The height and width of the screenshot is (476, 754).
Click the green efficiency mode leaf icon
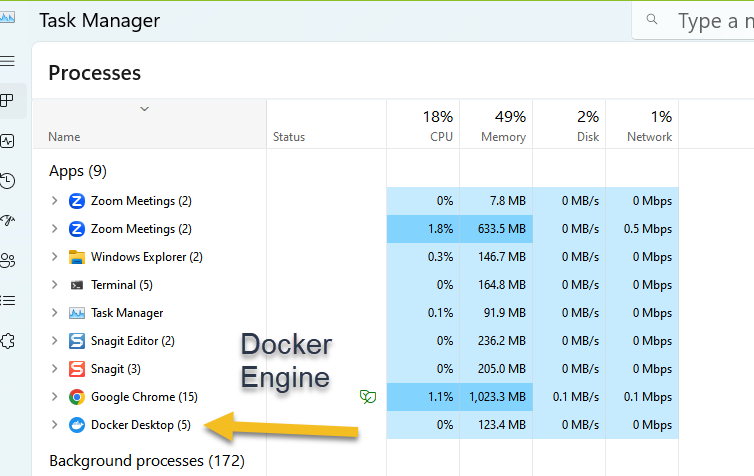368,397
